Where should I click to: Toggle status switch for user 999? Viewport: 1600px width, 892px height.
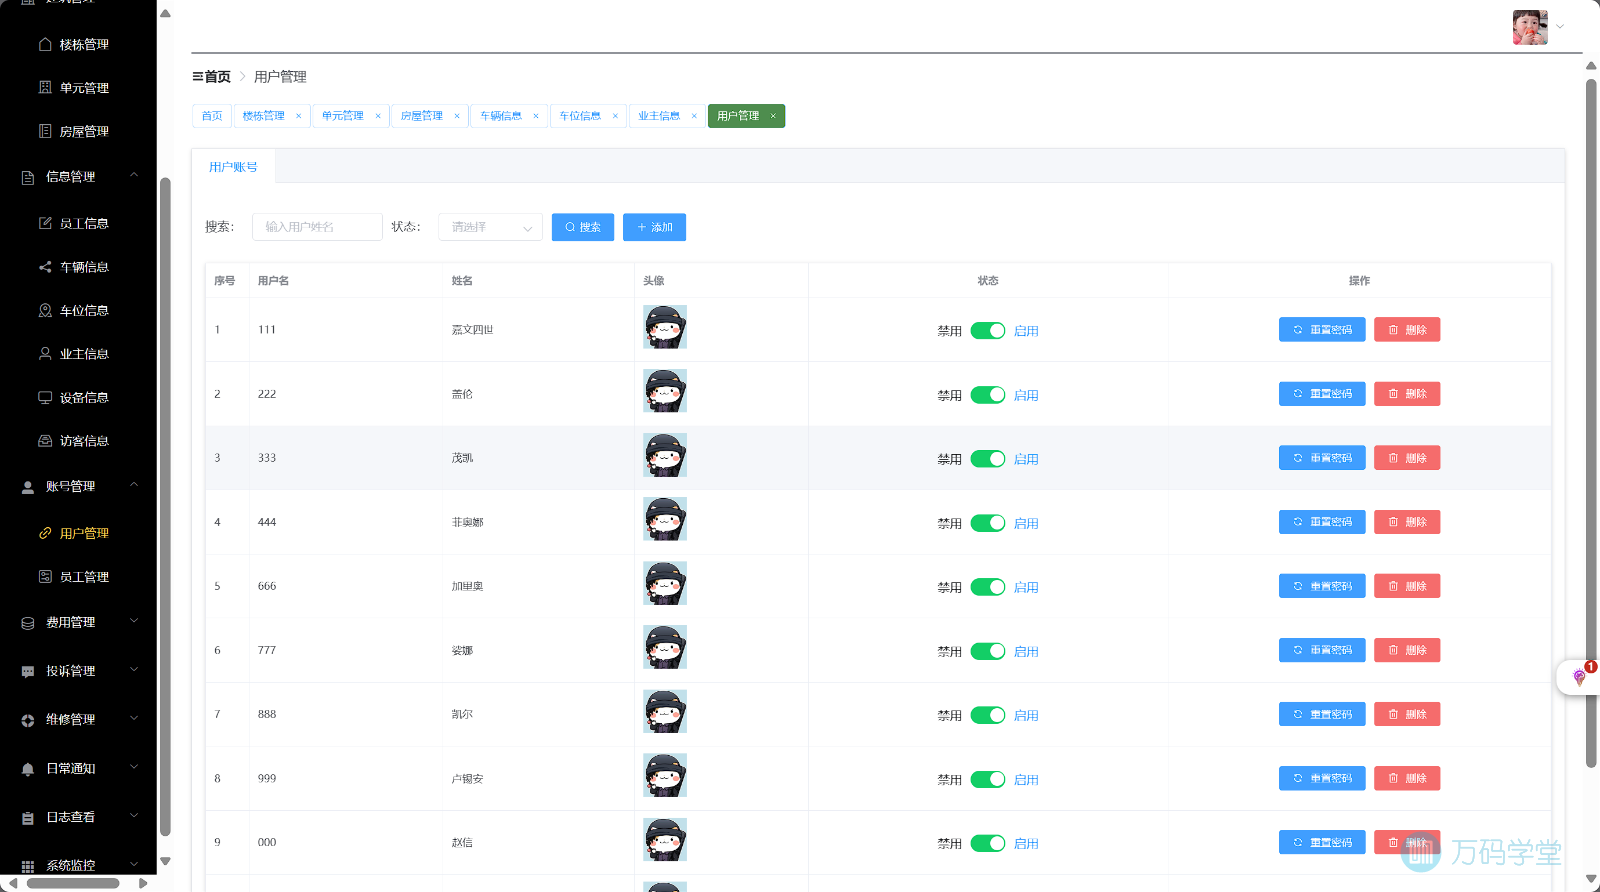click(x=988, y=779)
